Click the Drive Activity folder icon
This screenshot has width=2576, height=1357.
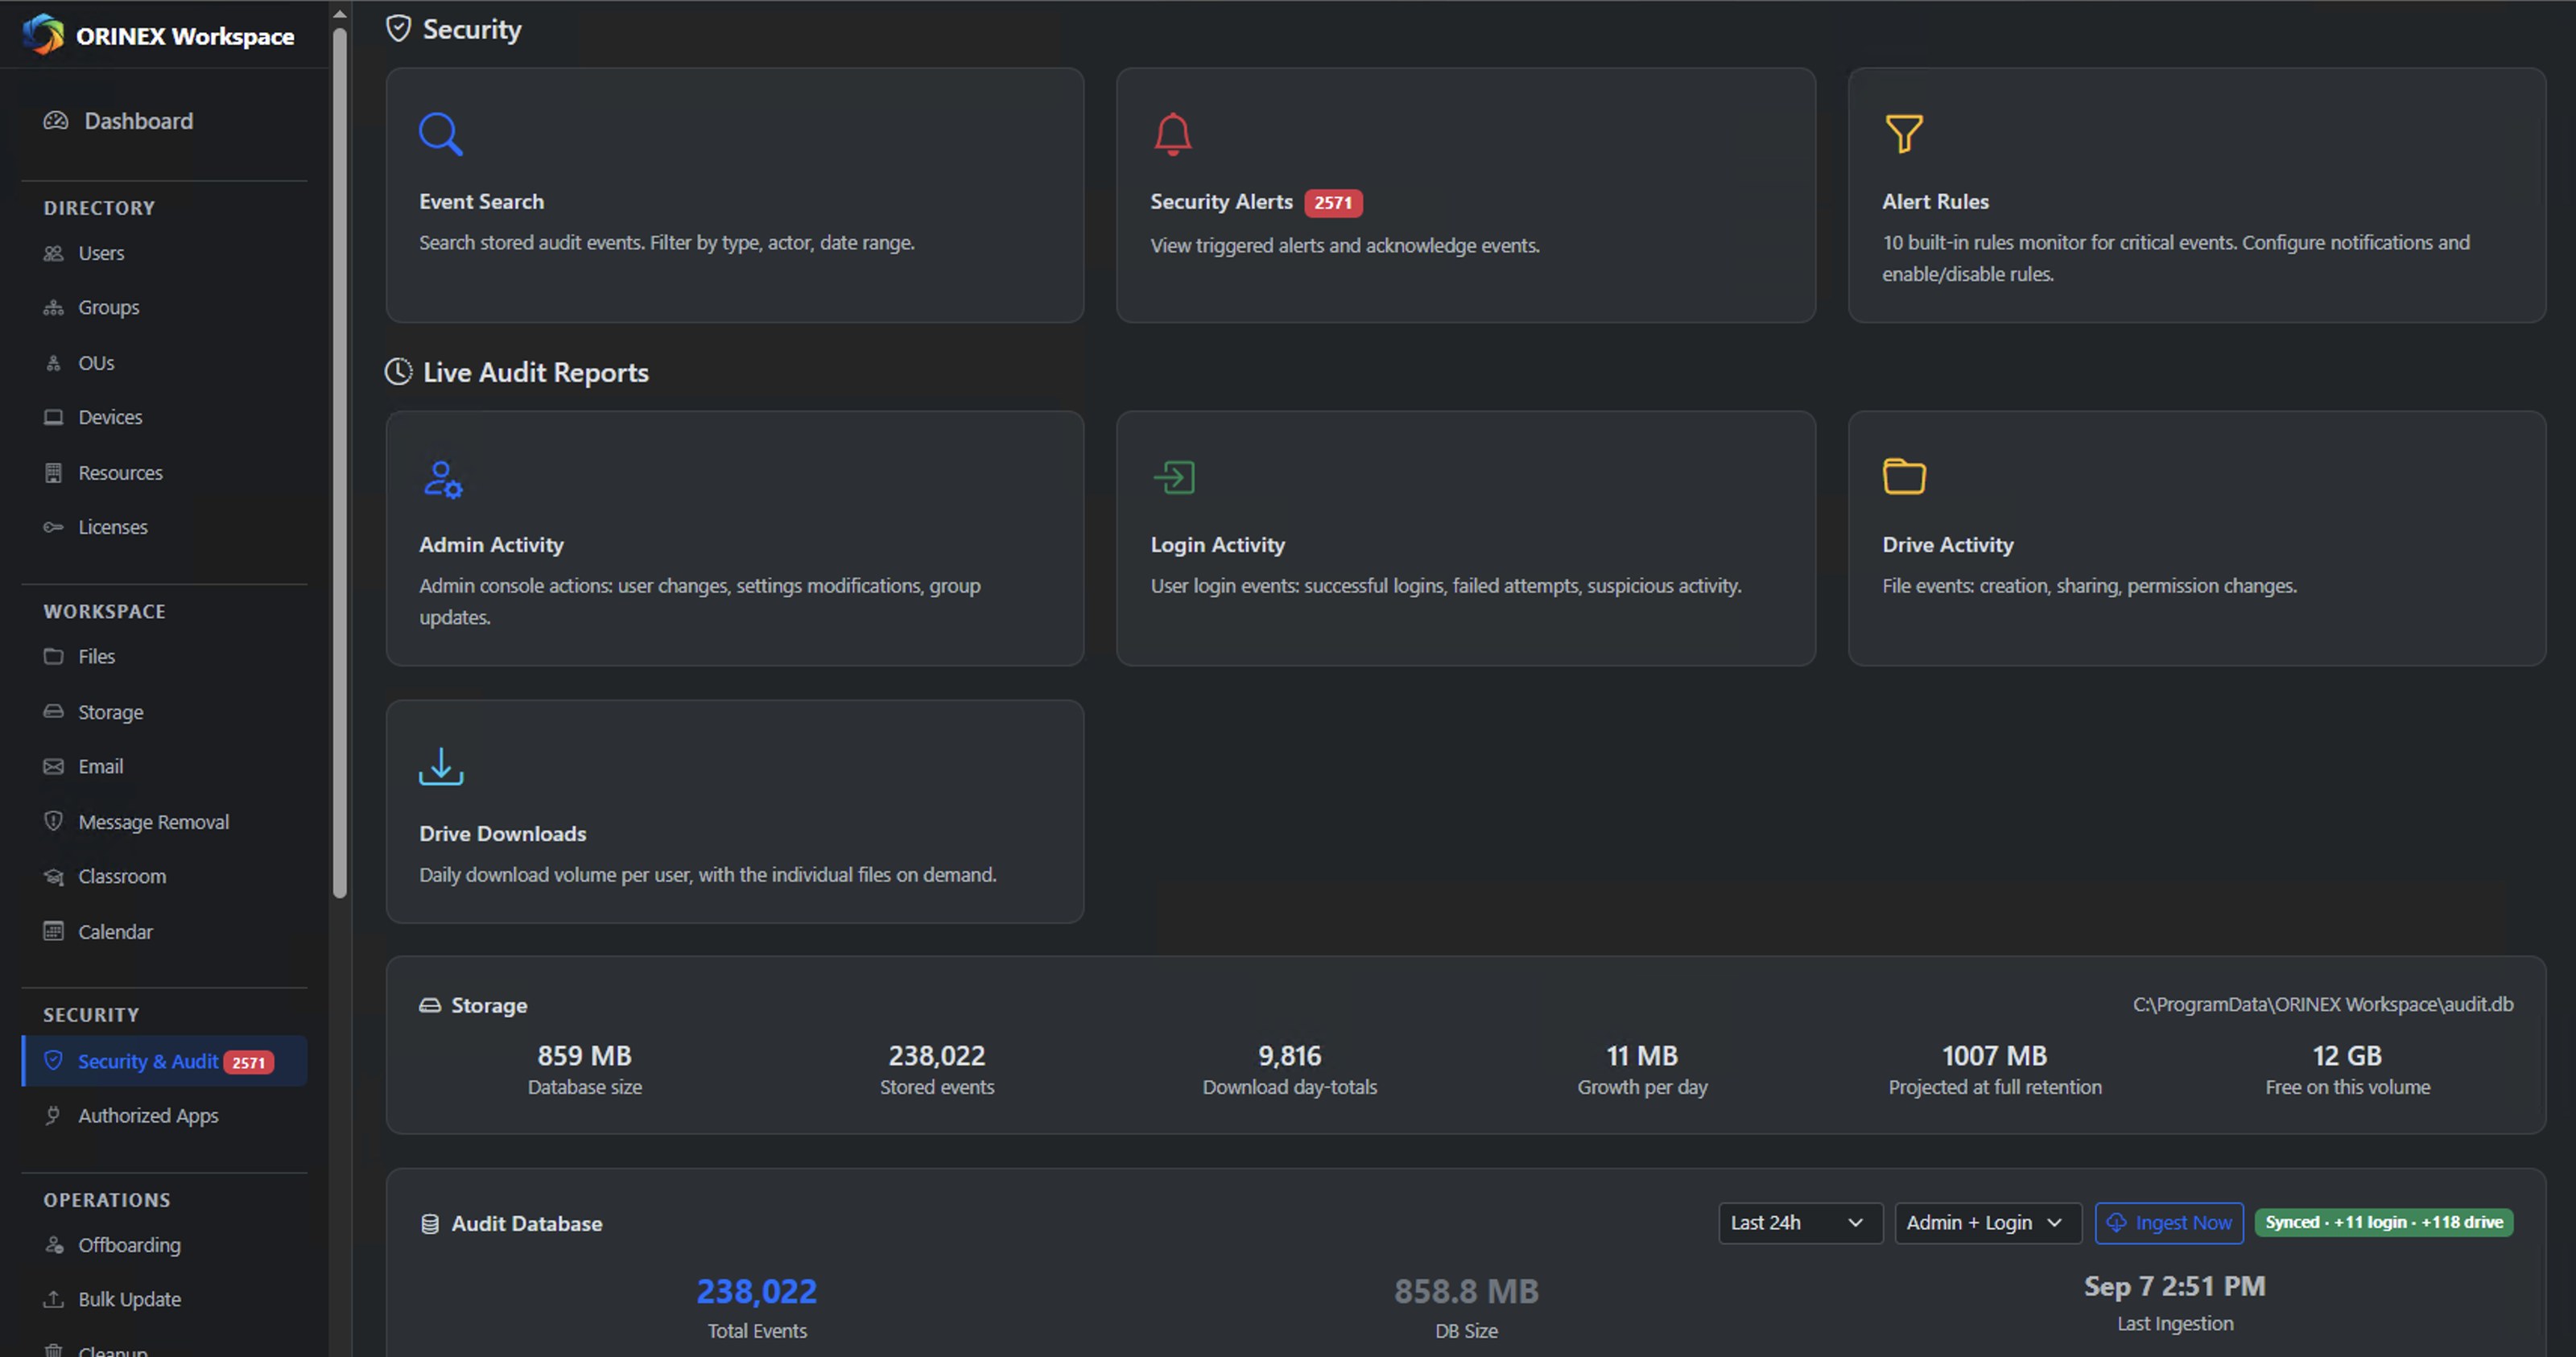coord(1904,476)
